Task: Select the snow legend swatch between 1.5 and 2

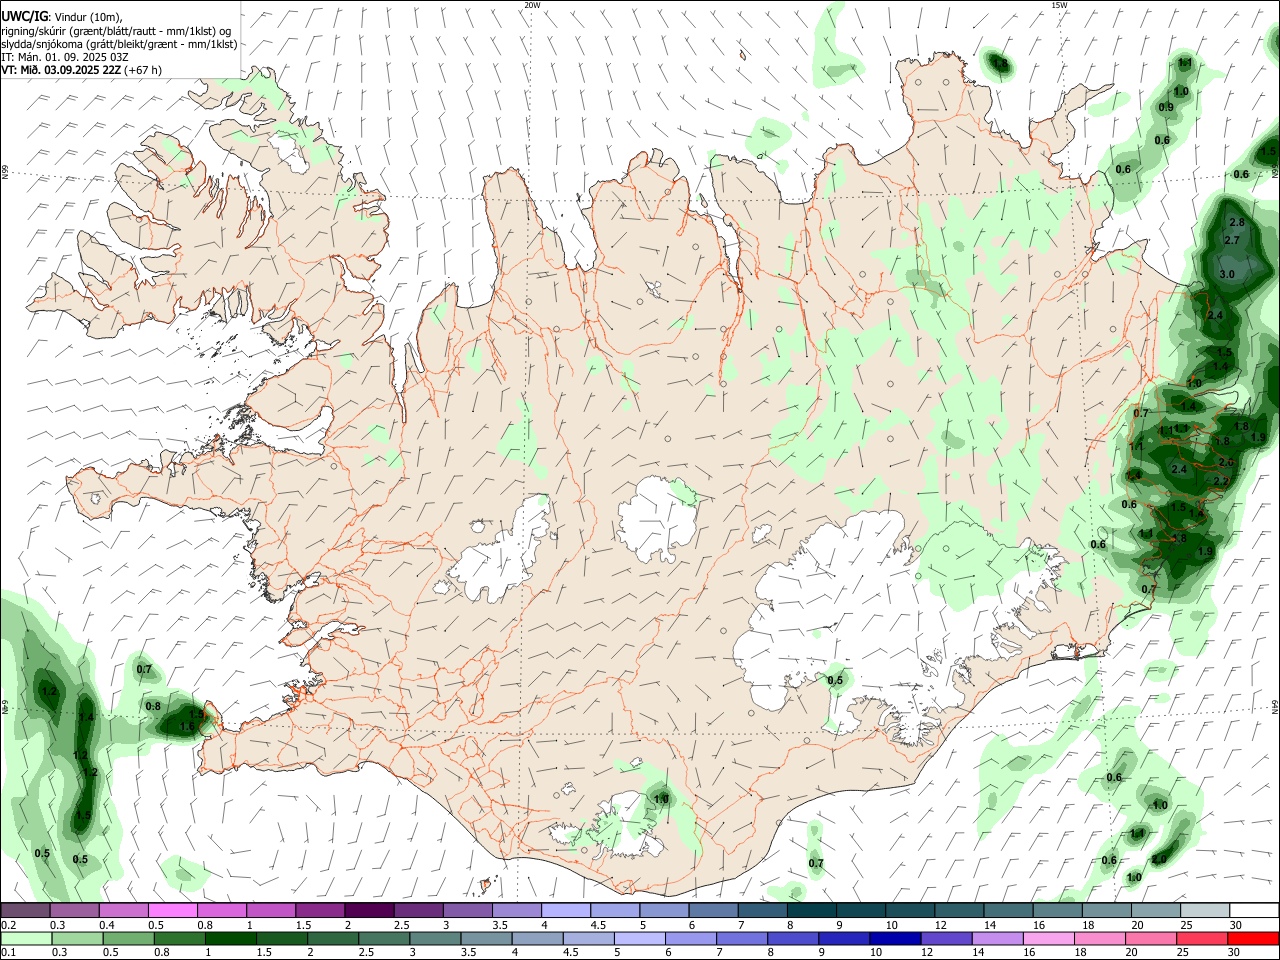Action: (x=319, y=910)
